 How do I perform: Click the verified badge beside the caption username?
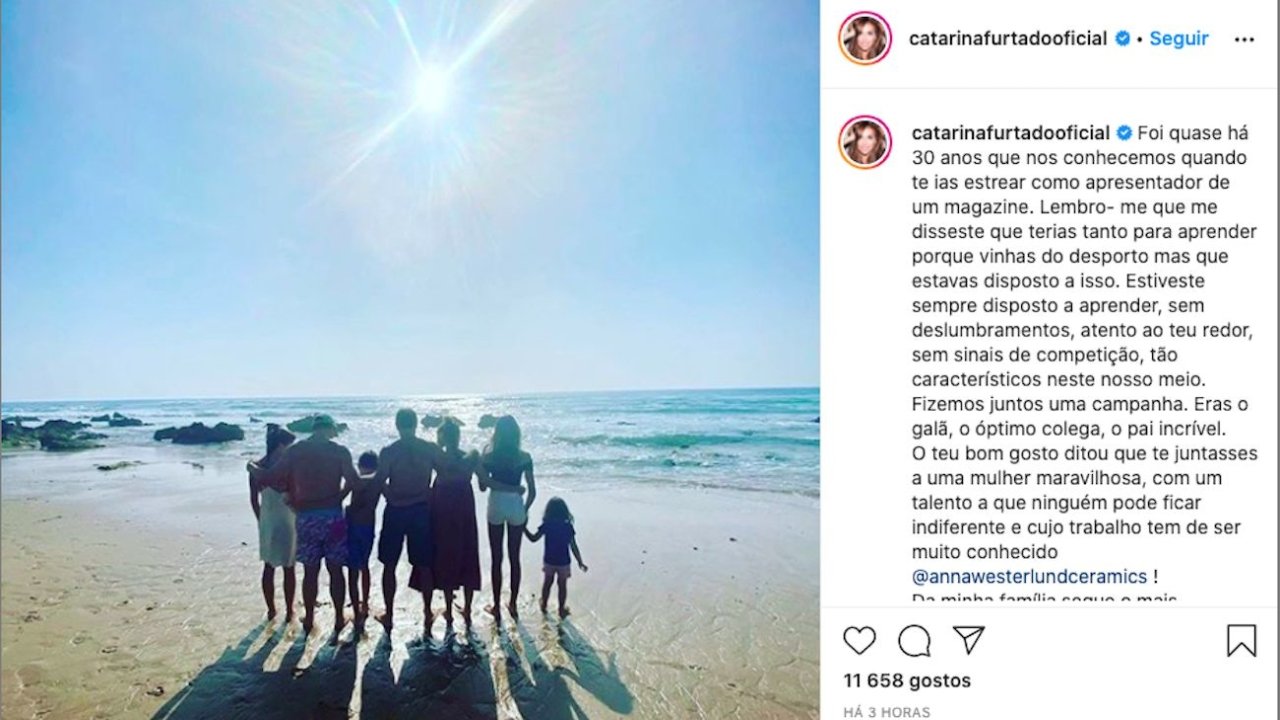pos(1124,133)
